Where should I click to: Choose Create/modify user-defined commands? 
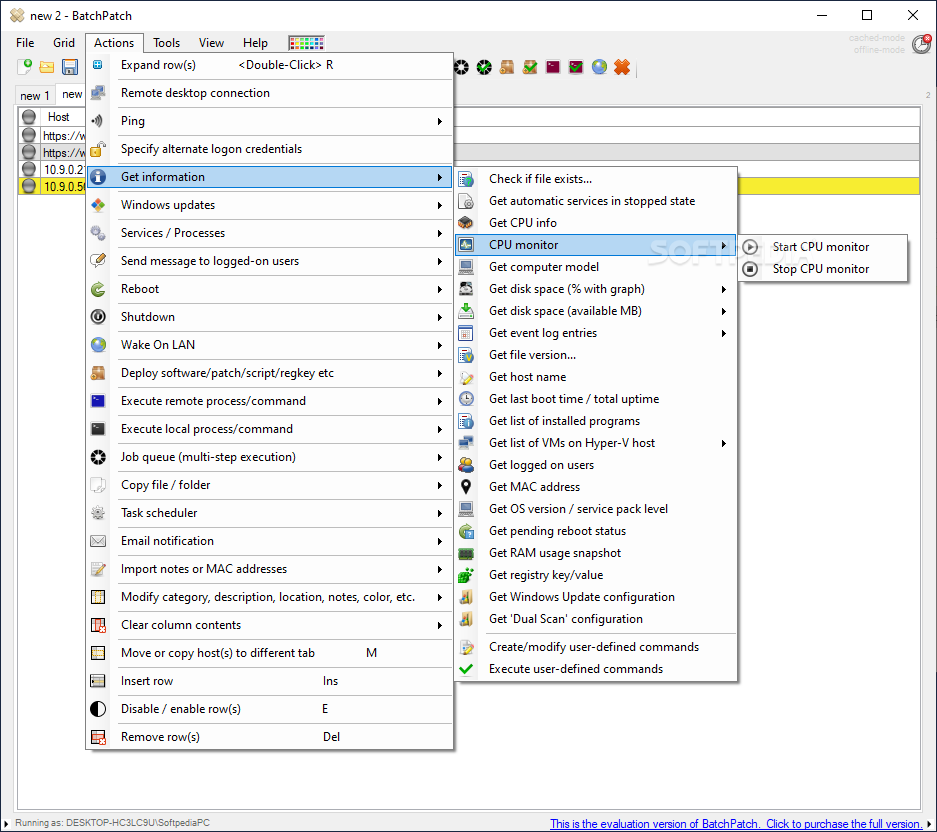click(x=596, y=647)
